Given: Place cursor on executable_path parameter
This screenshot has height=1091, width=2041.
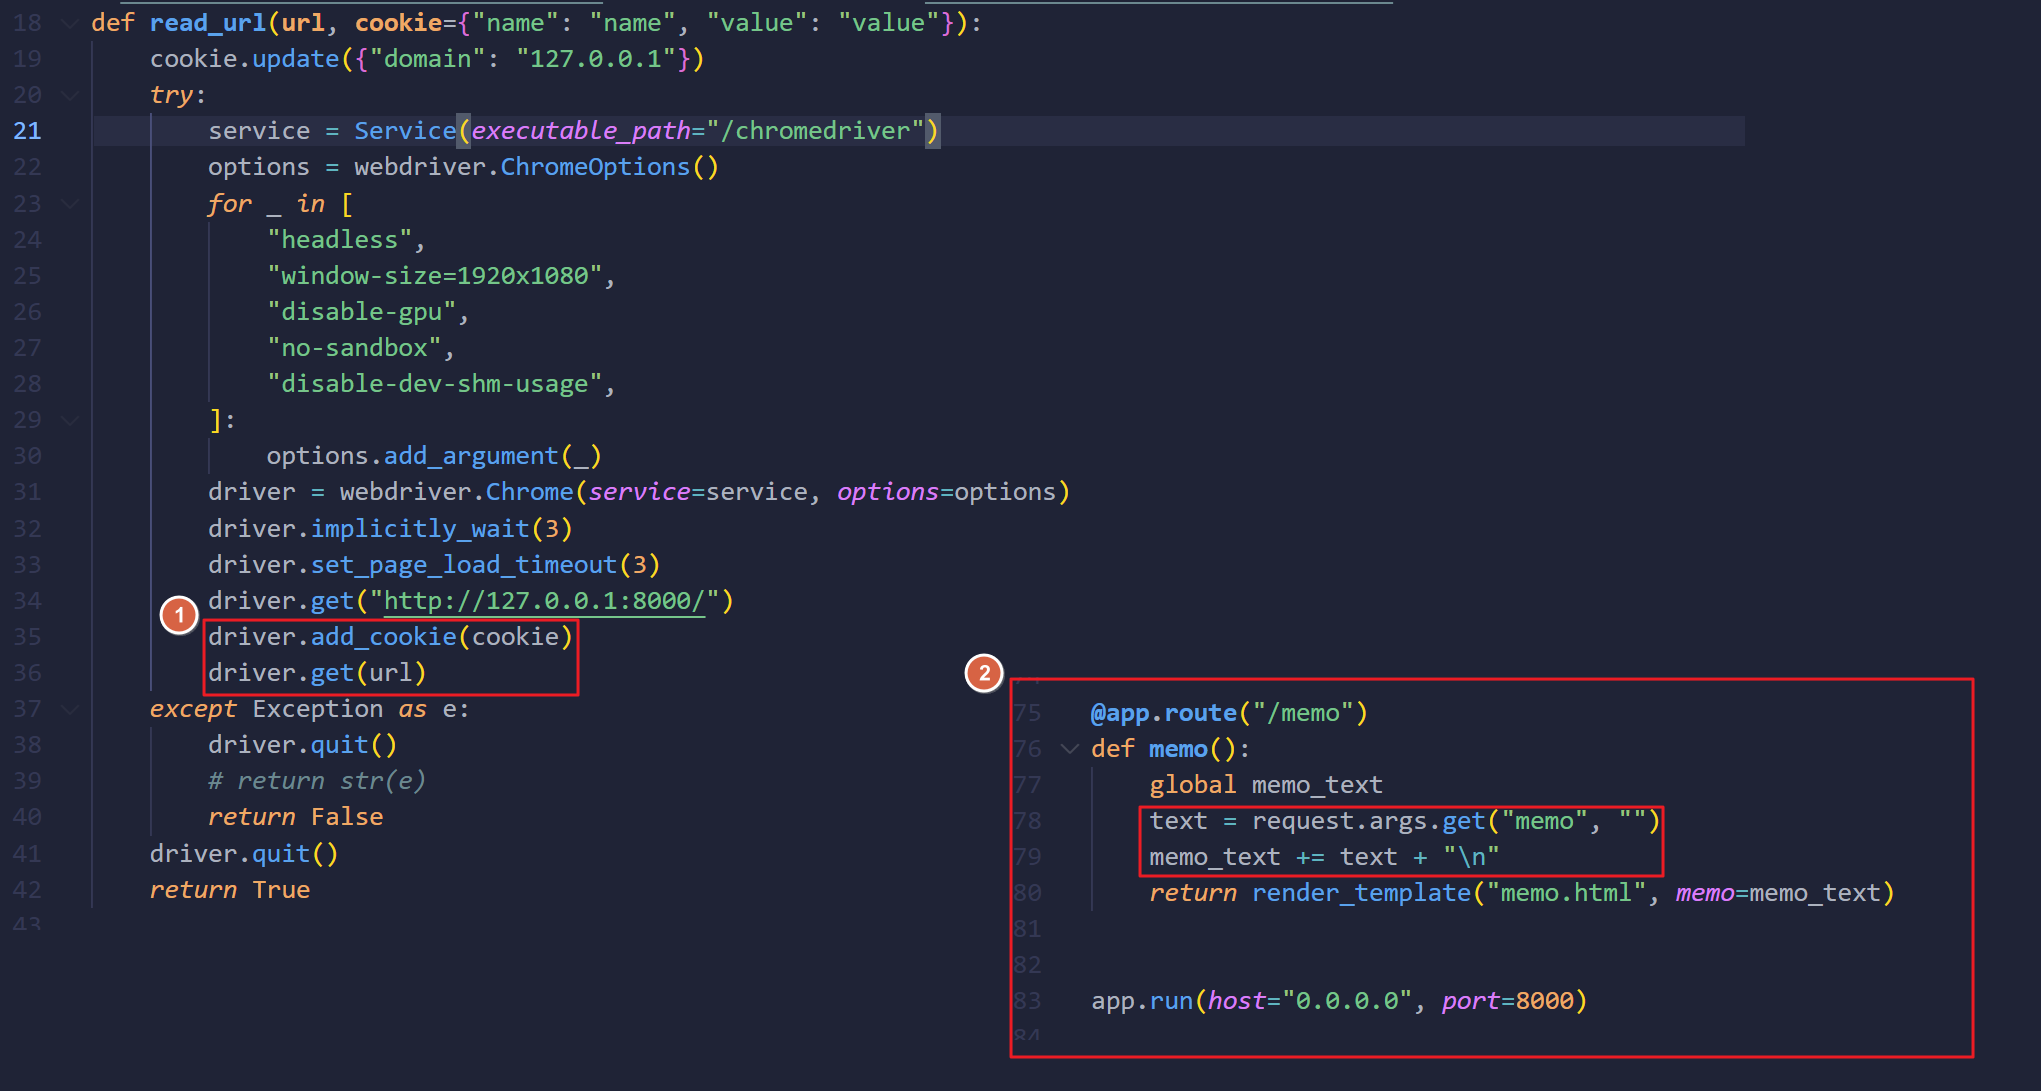Looking at the screenshot, I should [x=580, y=131].
